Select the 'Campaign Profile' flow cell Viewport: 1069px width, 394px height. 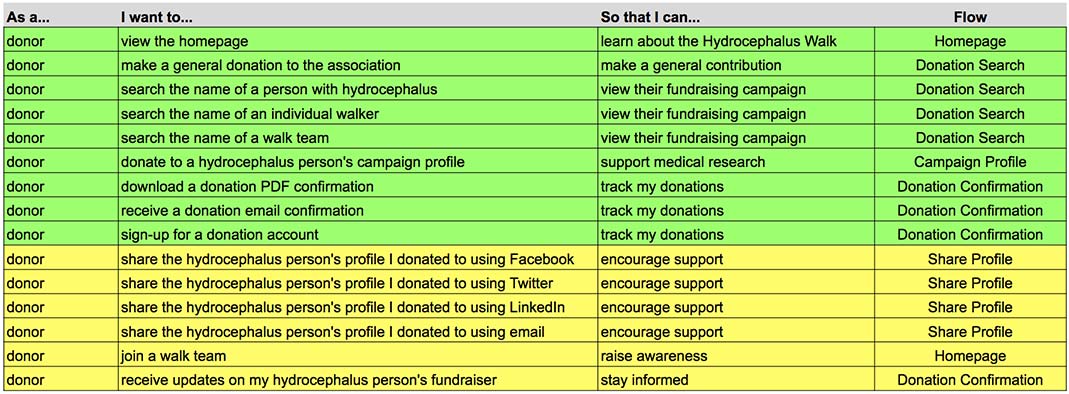[969, 162]
